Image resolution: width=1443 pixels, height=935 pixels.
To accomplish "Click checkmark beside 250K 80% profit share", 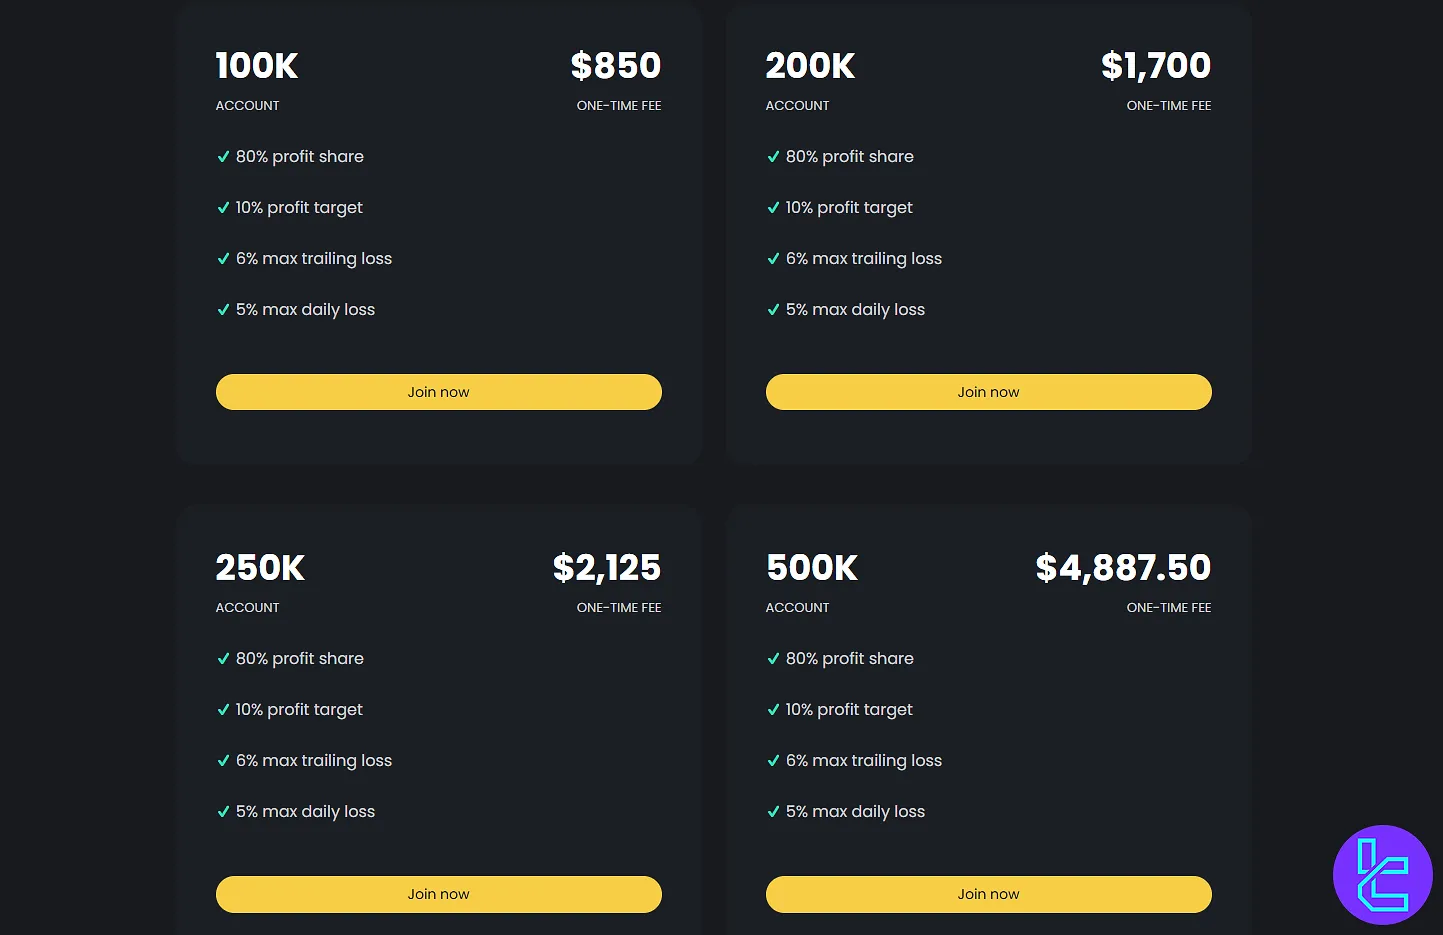I will (x=223, y=659).
